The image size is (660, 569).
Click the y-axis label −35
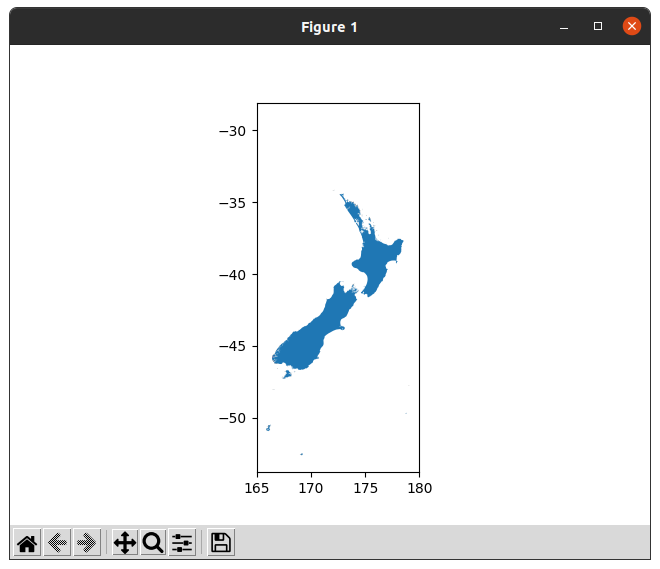point(232,203)
